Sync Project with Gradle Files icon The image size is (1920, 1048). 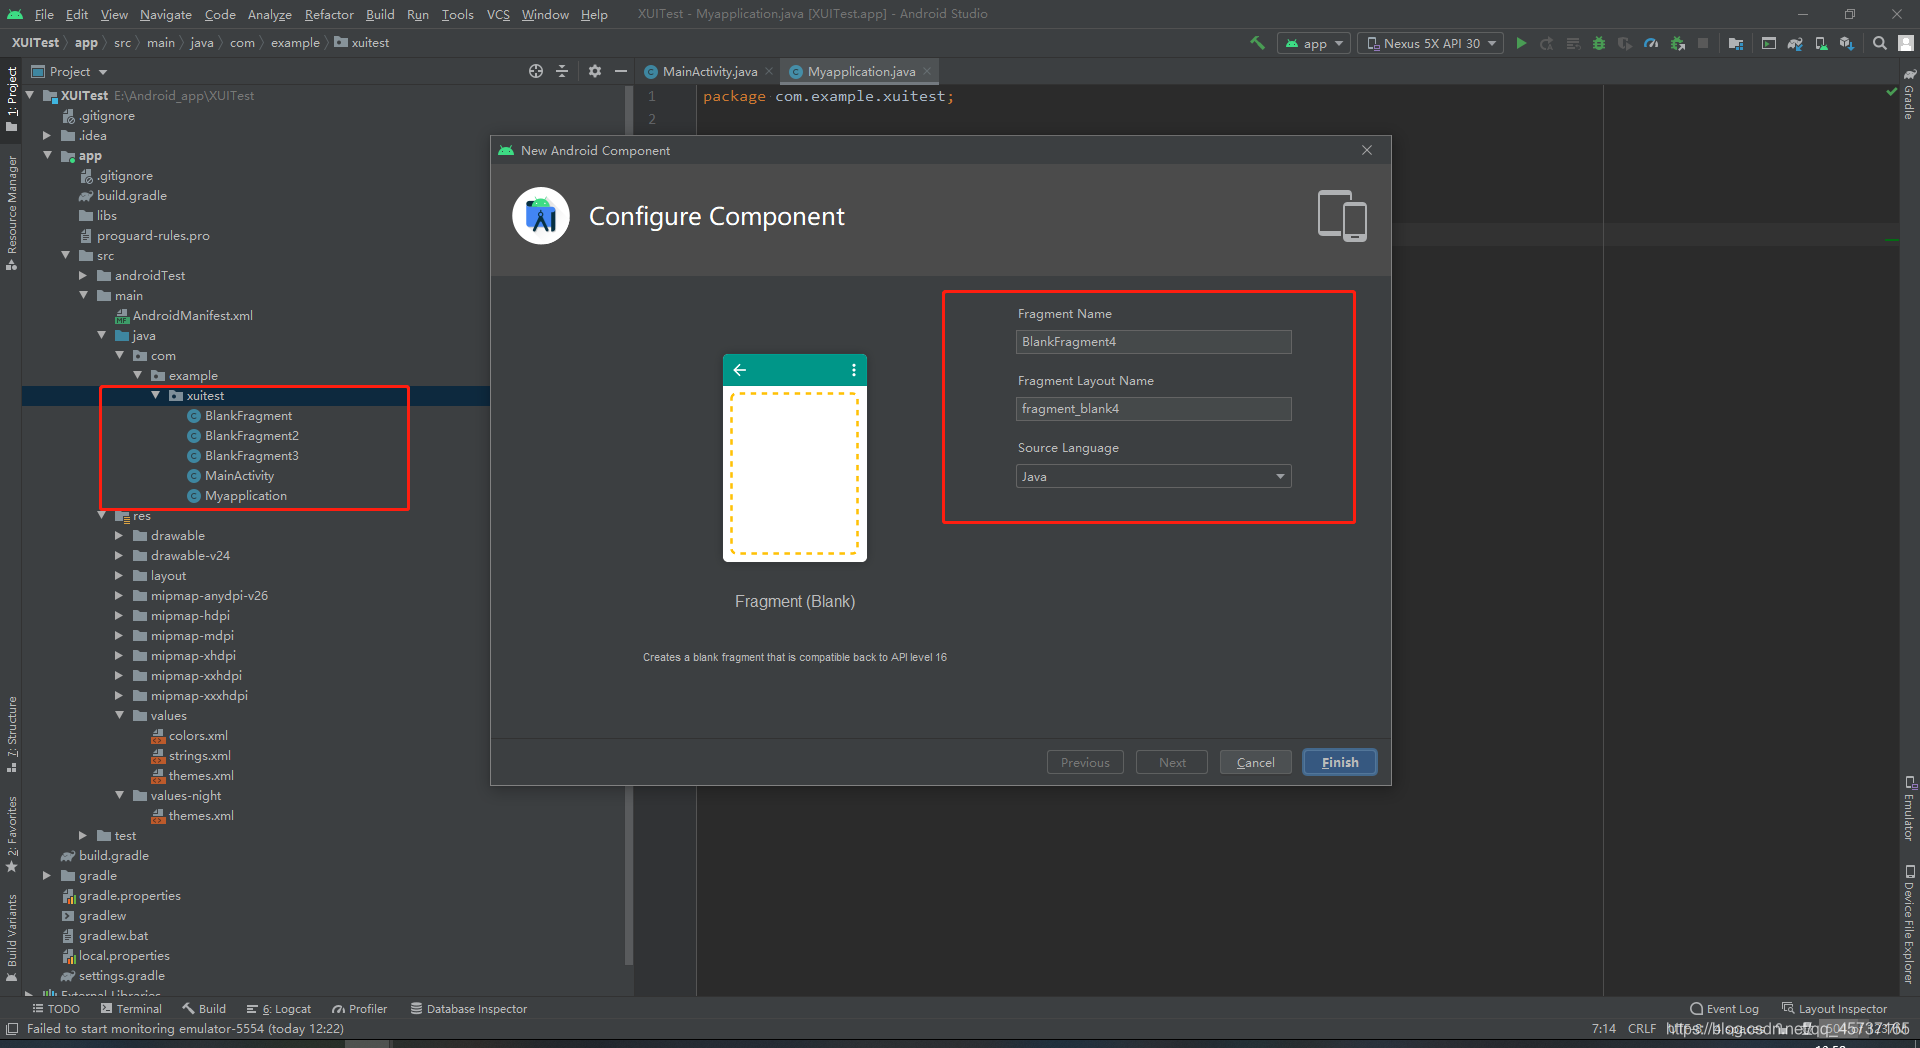pos(1795,43)
